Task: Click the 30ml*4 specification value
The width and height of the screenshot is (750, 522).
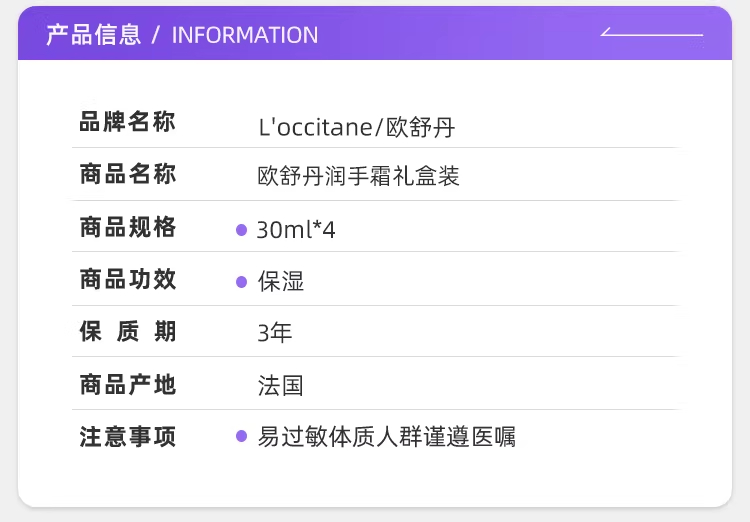Action: point(296,230)
